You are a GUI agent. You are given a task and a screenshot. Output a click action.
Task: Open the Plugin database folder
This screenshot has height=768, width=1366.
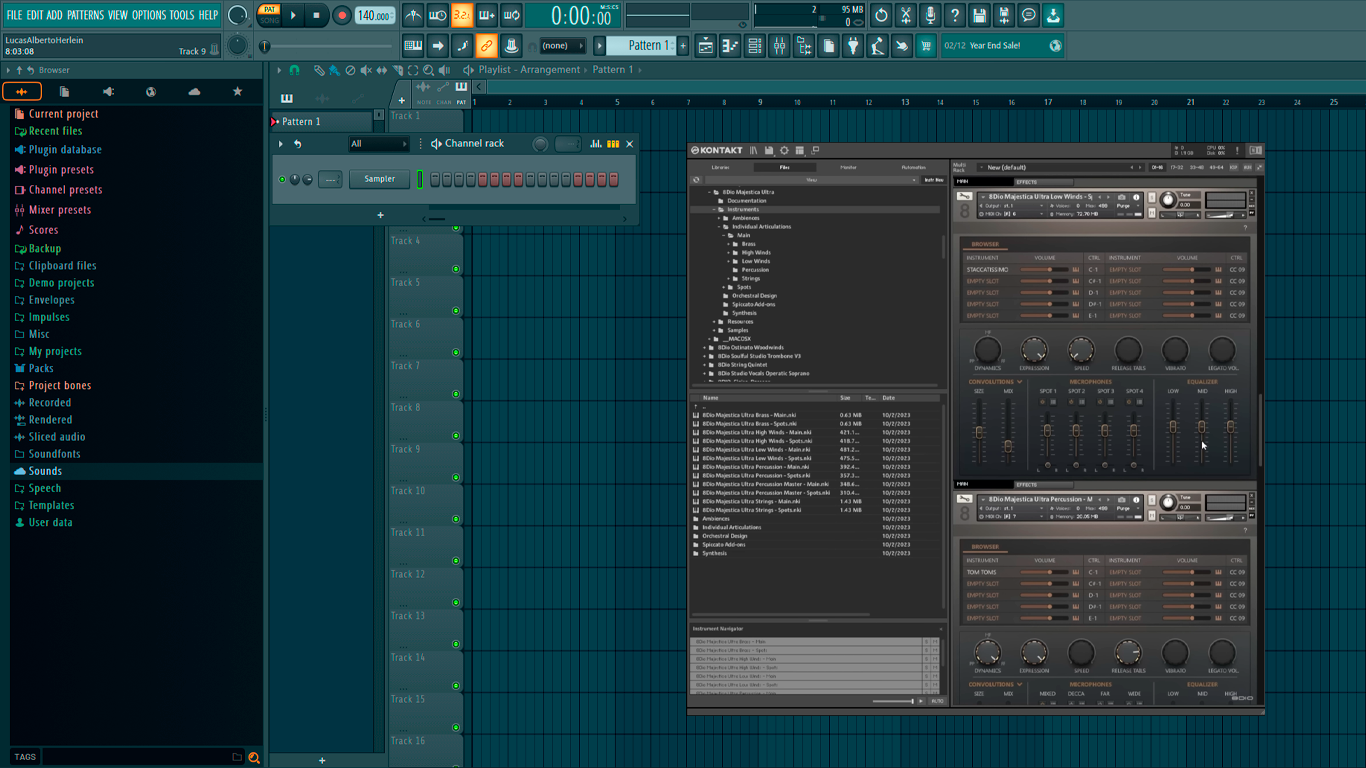click(65, 150)
